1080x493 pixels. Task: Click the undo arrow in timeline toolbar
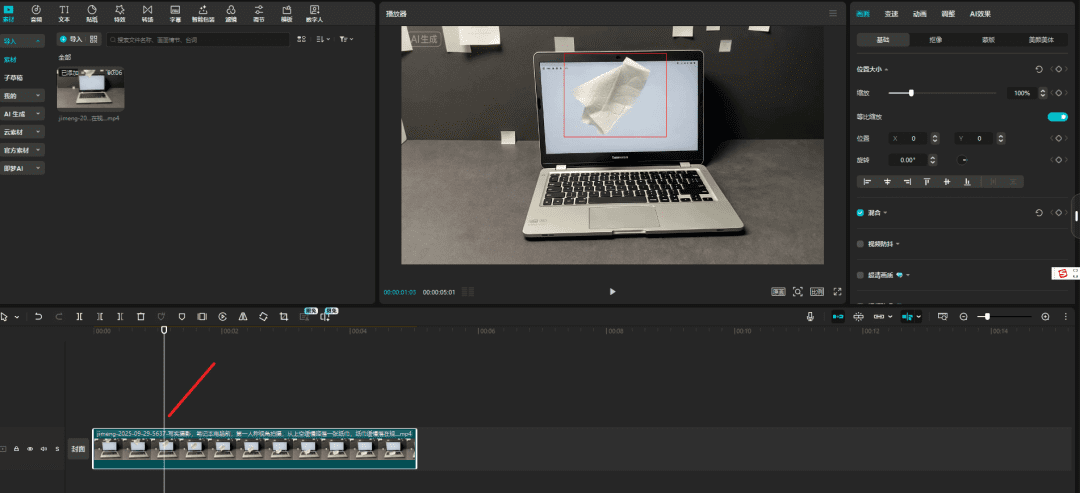point(38,316)
